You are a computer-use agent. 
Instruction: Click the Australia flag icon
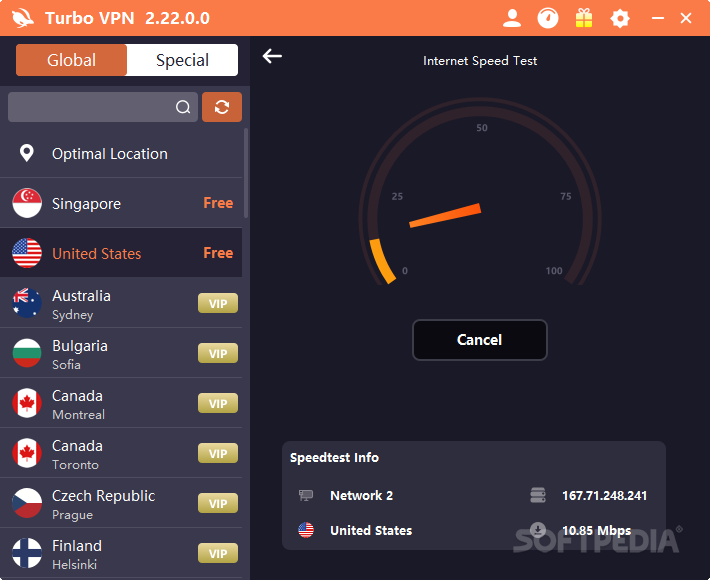(27, 303)
